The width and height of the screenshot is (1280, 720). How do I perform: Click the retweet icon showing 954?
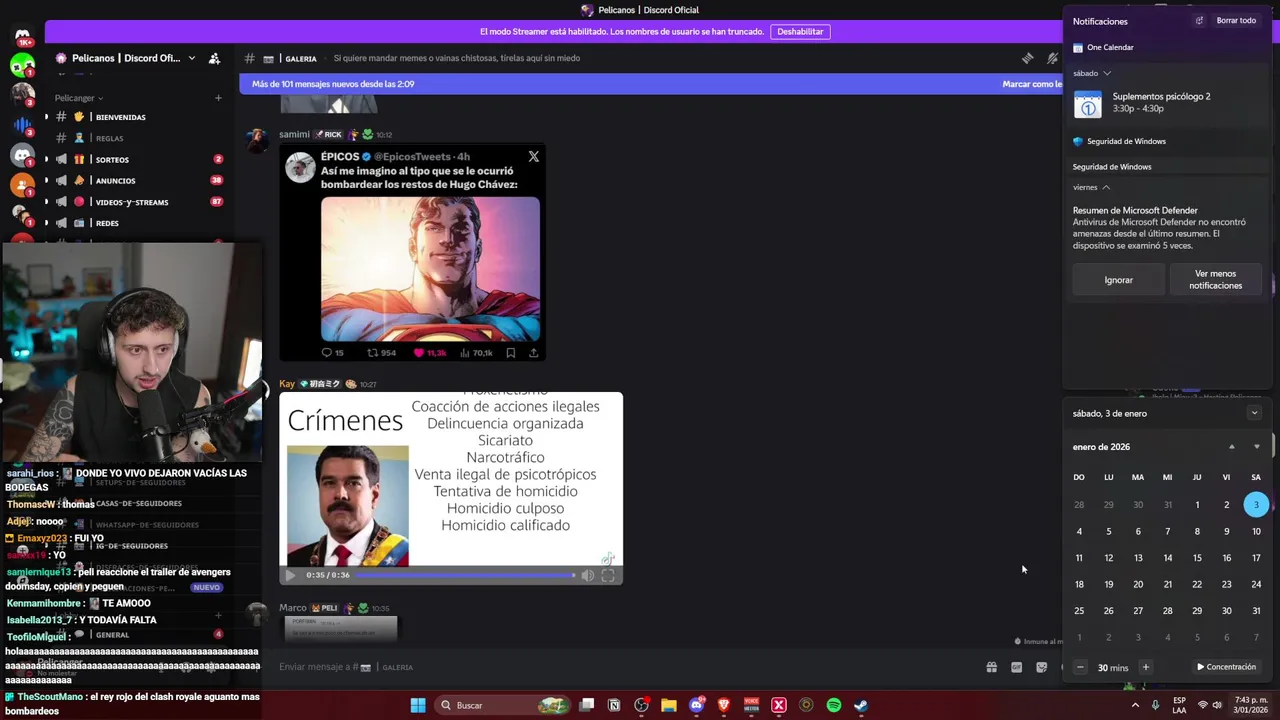373,352
